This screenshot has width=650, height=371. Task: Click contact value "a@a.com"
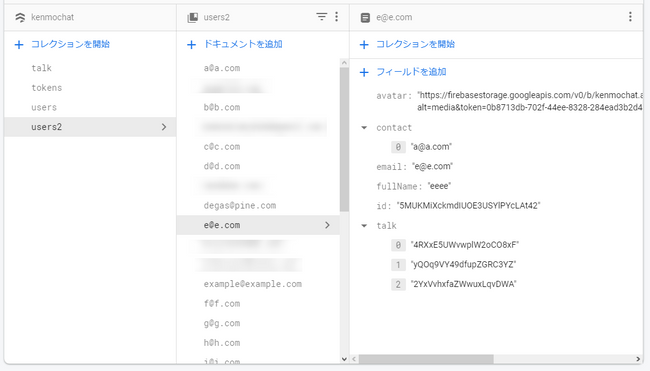coord(431,147)
